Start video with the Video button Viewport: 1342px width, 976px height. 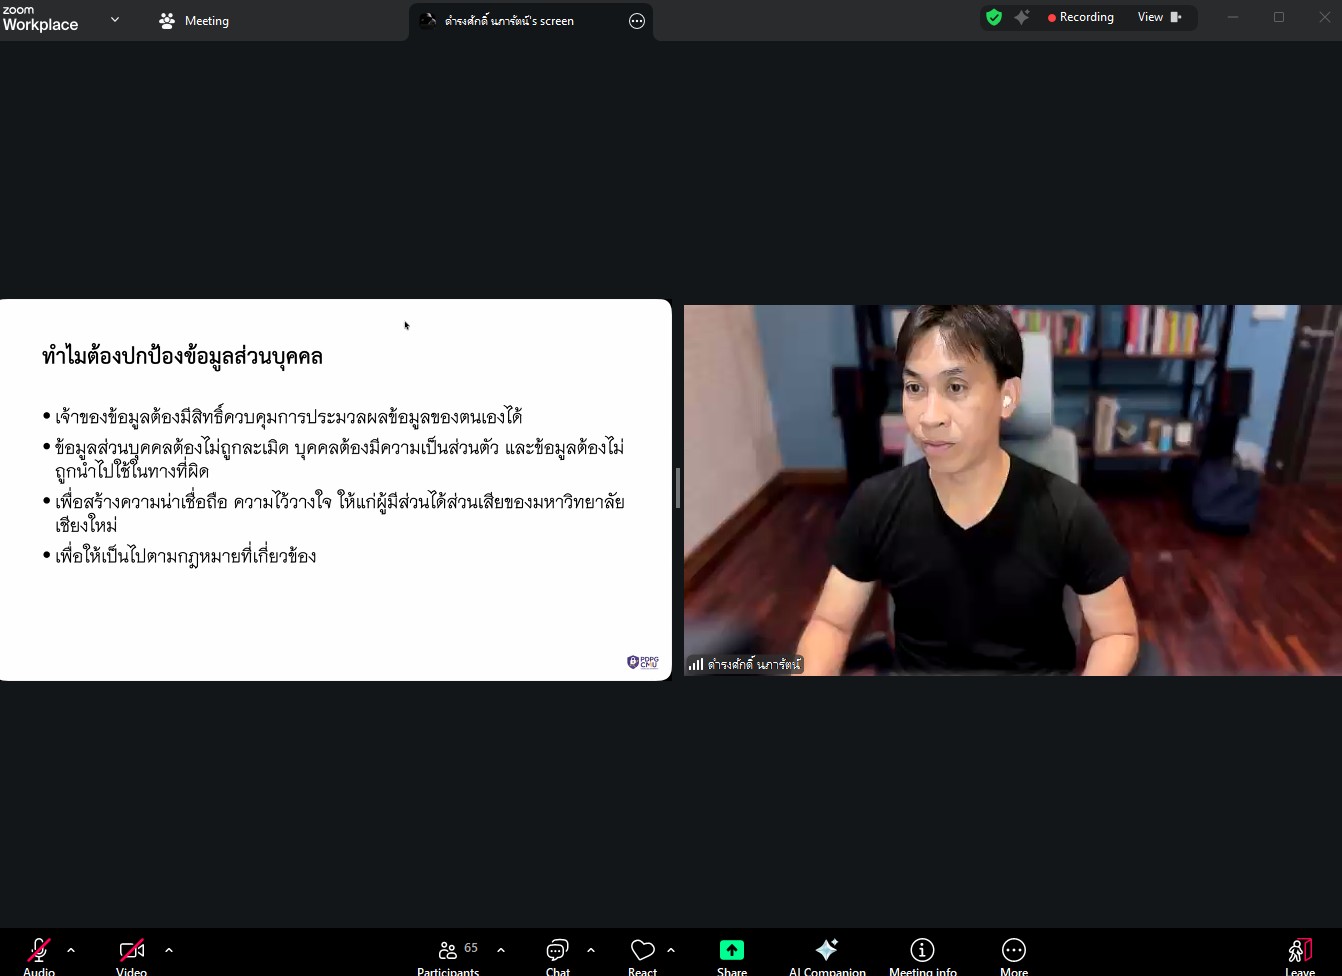[x=131, y=952]
